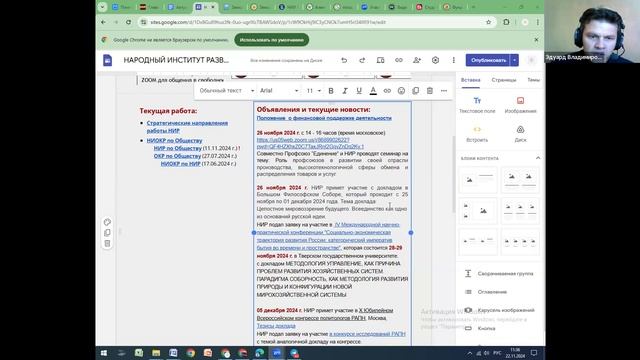Screen dimensions: 640x360
Task: Choose the two-image content block
Action: click(520, 180)
